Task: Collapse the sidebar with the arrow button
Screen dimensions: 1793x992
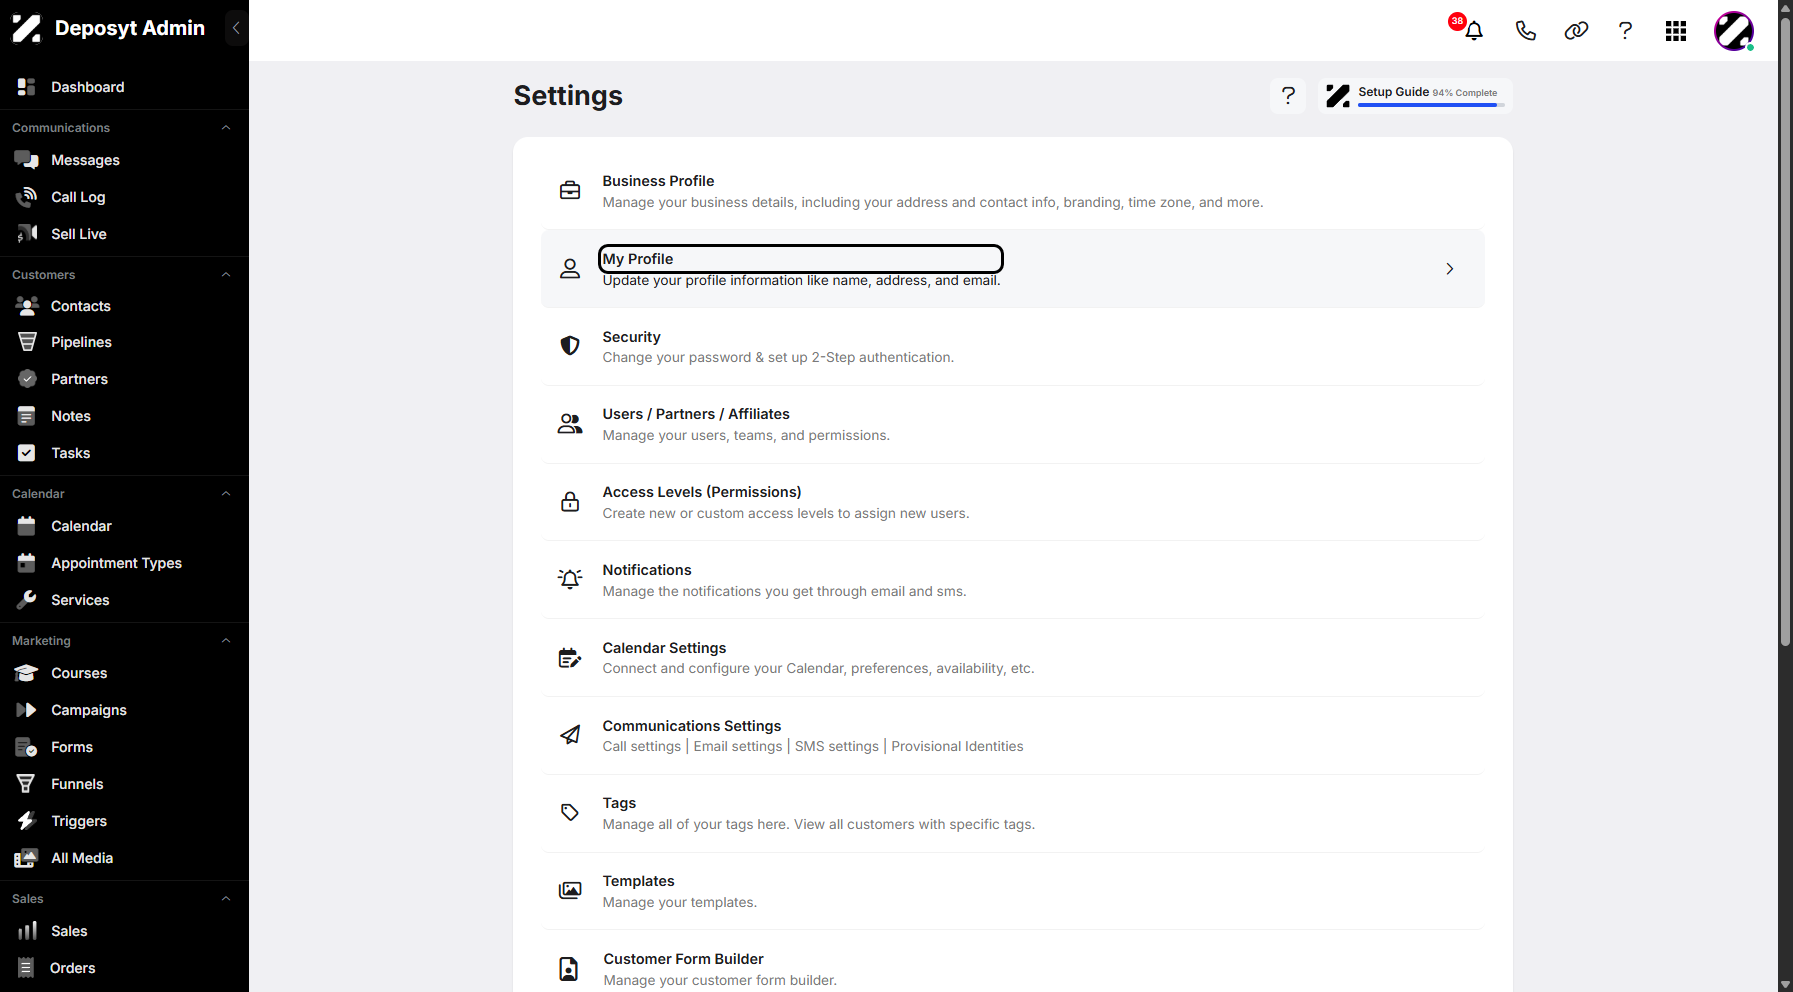Action: (236, 28)
